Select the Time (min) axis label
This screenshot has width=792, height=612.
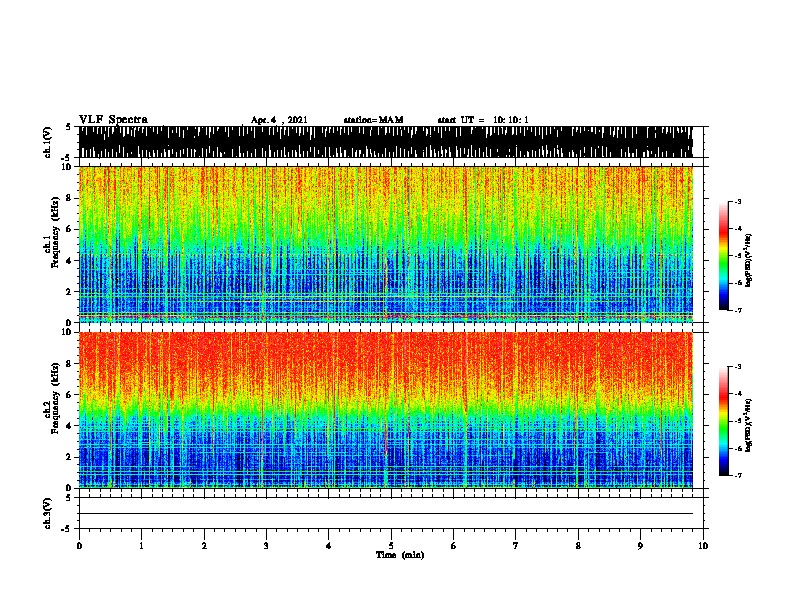click(x=400, y=555)
